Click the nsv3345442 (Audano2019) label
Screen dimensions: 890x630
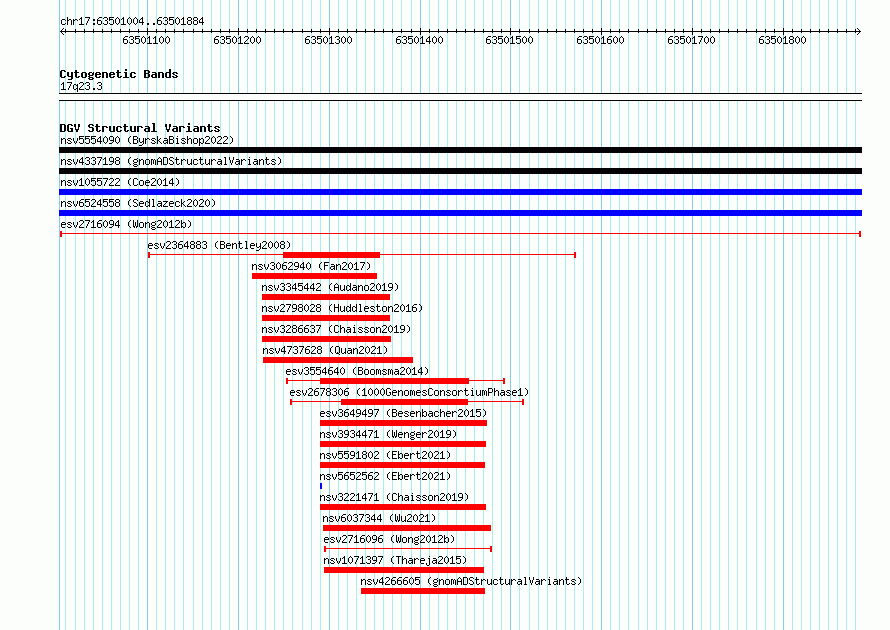330,287
